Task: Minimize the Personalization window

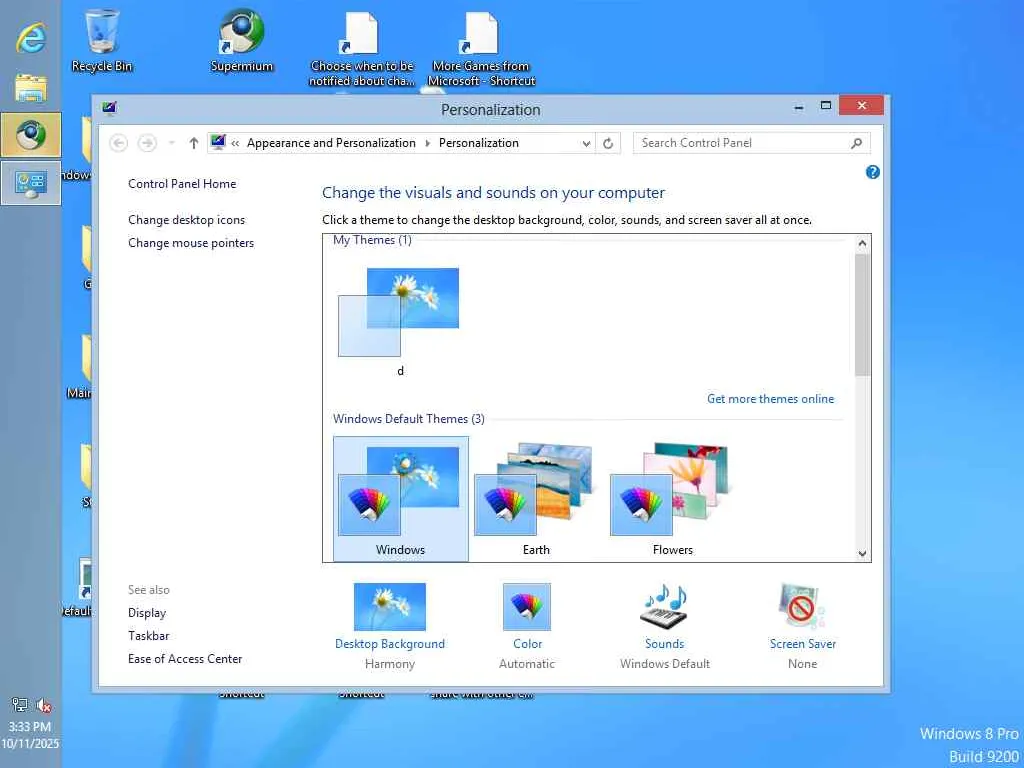Action: pyautogui.click(x=799, y=107)
